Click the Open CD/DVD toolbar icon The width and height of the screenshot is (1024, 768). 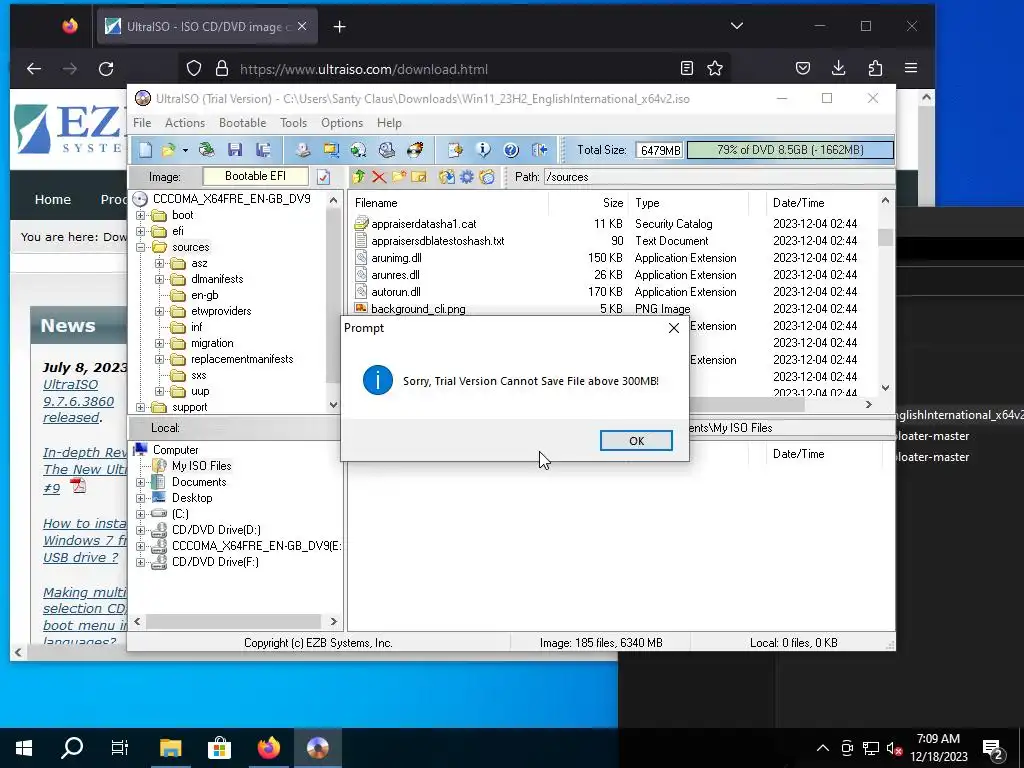(206, 150)
